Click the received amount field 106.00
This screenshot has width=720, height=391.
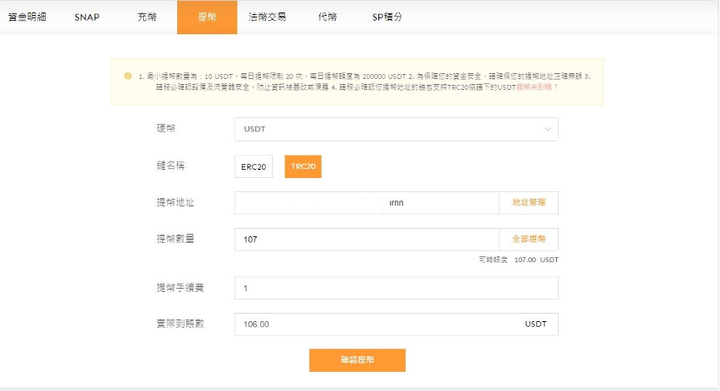pyautogui.click(x=396, y=324)
